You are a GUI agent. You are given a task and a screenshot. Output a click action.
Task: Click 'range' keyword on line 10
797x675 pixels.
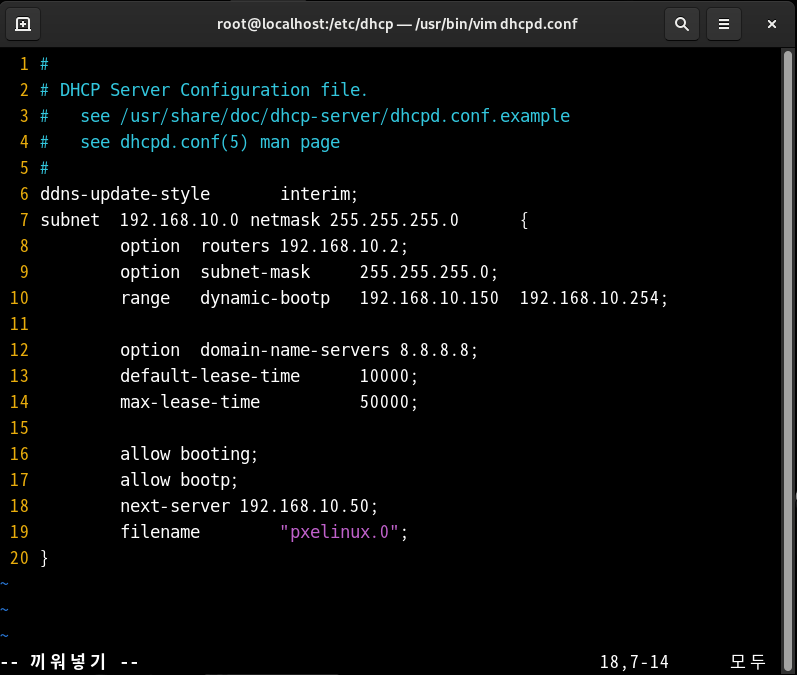pos(145,299)
